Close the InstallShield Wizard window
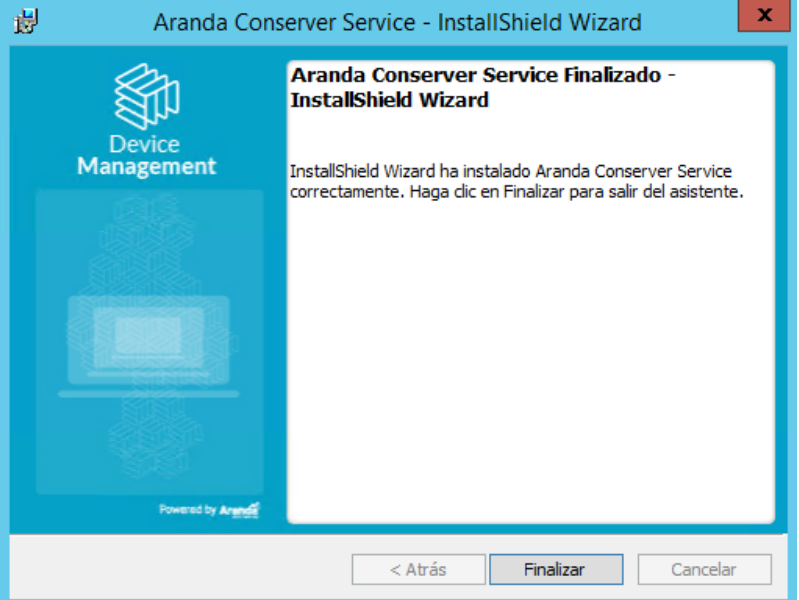This screenshot has height=600, width=799. tap(764, 15)
